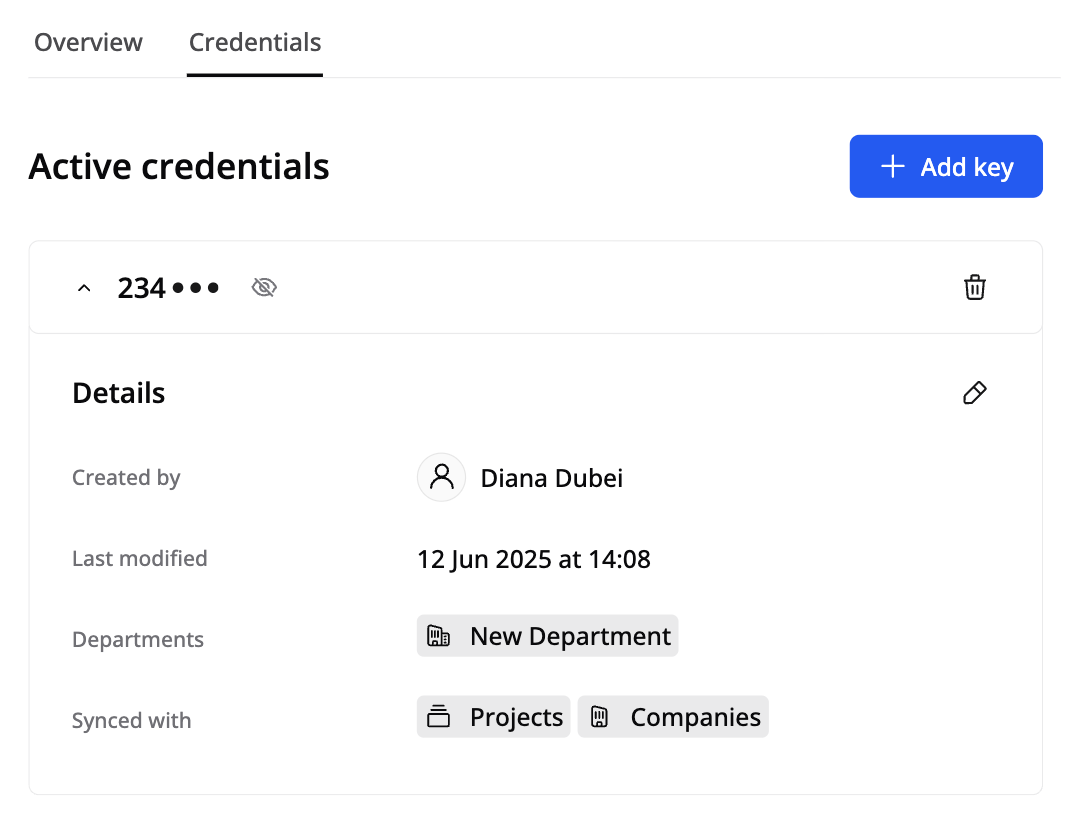Delete the 234 credential with trash icon
Image resolution: width=1070 pixels, height=818 pixels.
click(974, 288)
